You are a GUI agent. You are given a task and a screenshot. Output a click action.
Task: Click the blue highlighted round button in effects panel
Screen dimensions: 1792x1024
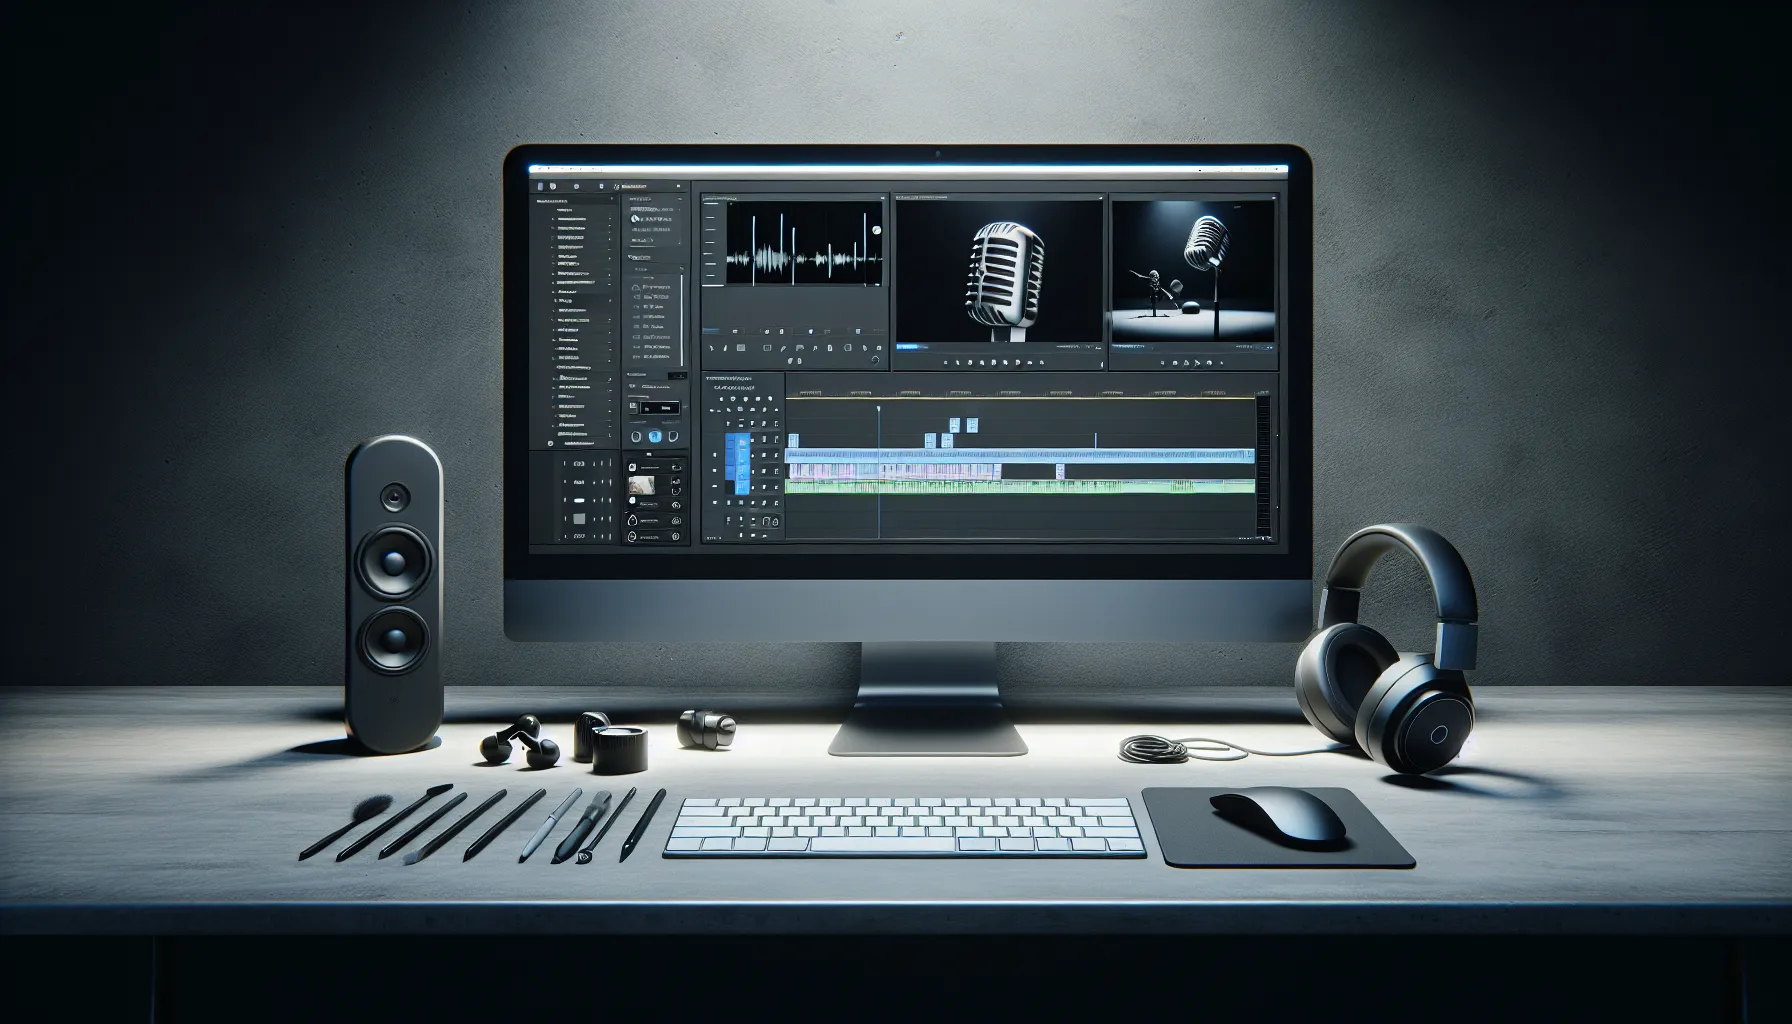click(655, 437)
